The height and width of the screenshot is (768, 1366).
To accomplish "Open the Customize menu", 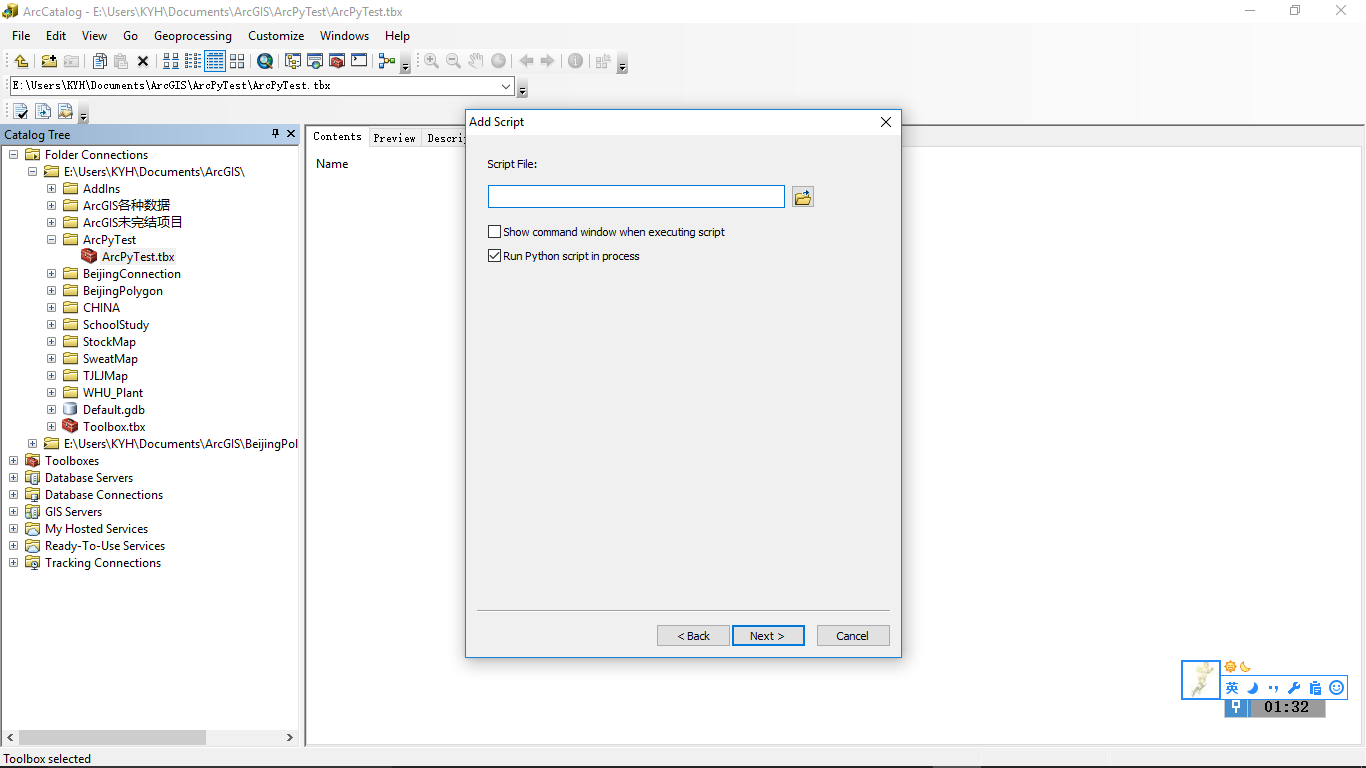I will coord(276,36).
